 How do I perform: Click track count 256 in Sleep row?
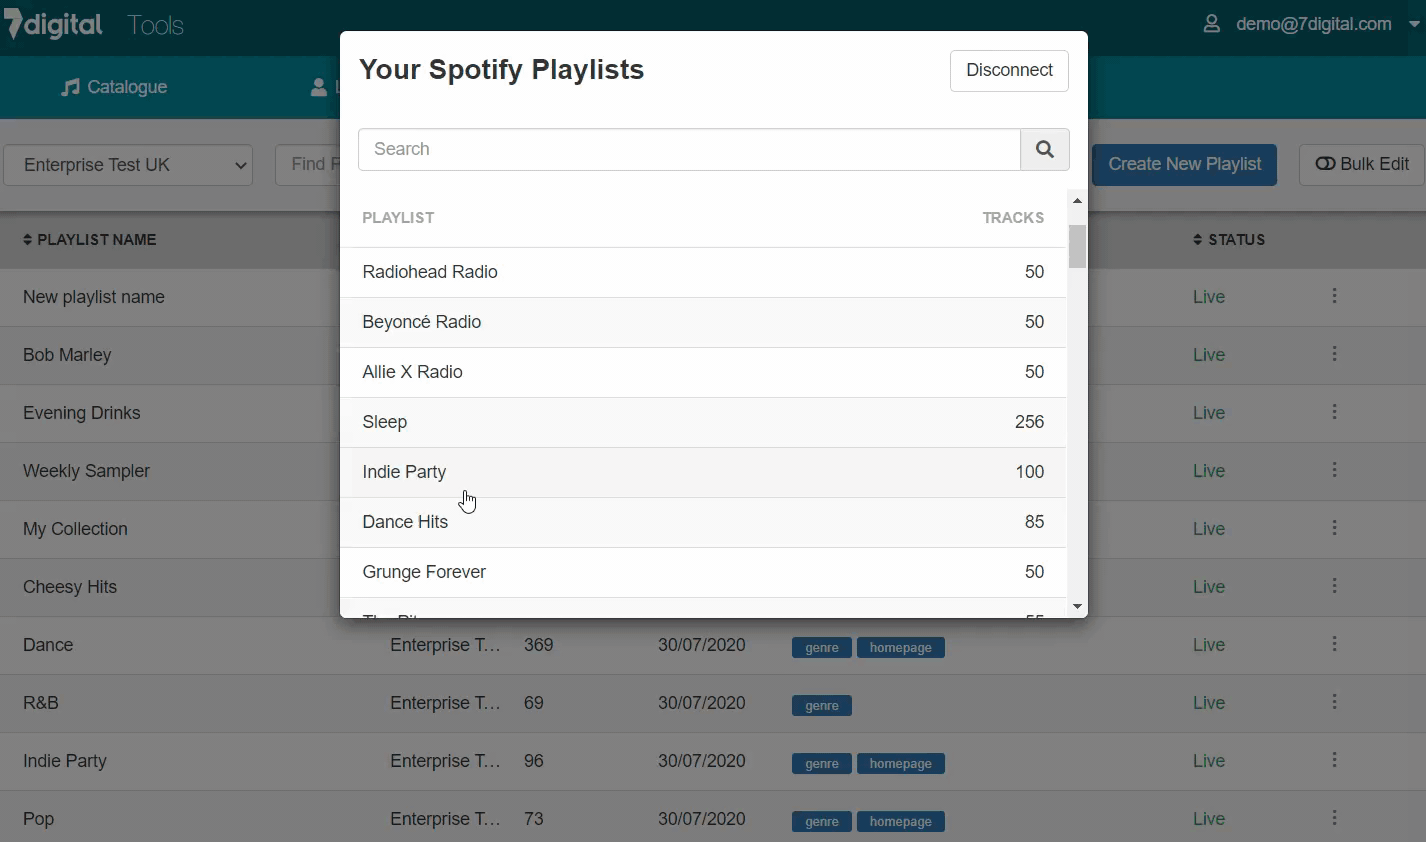tap(1029, 422)
